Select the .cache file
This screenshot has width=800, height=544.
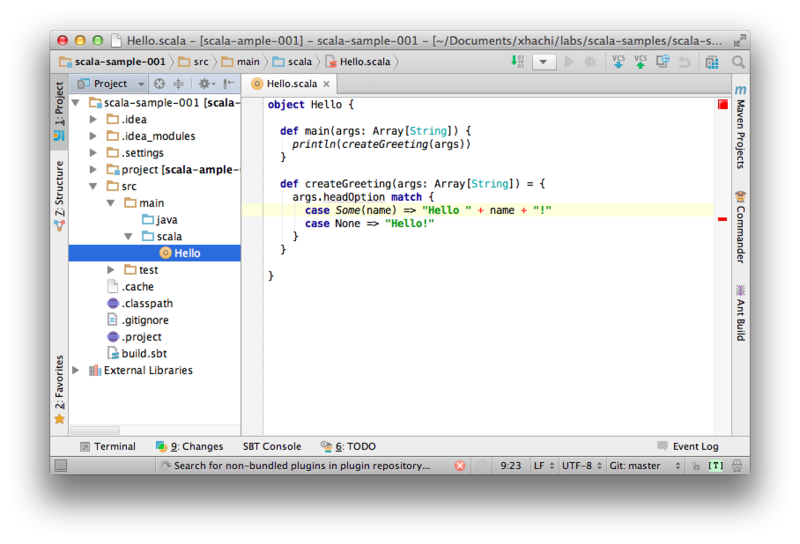130,287
